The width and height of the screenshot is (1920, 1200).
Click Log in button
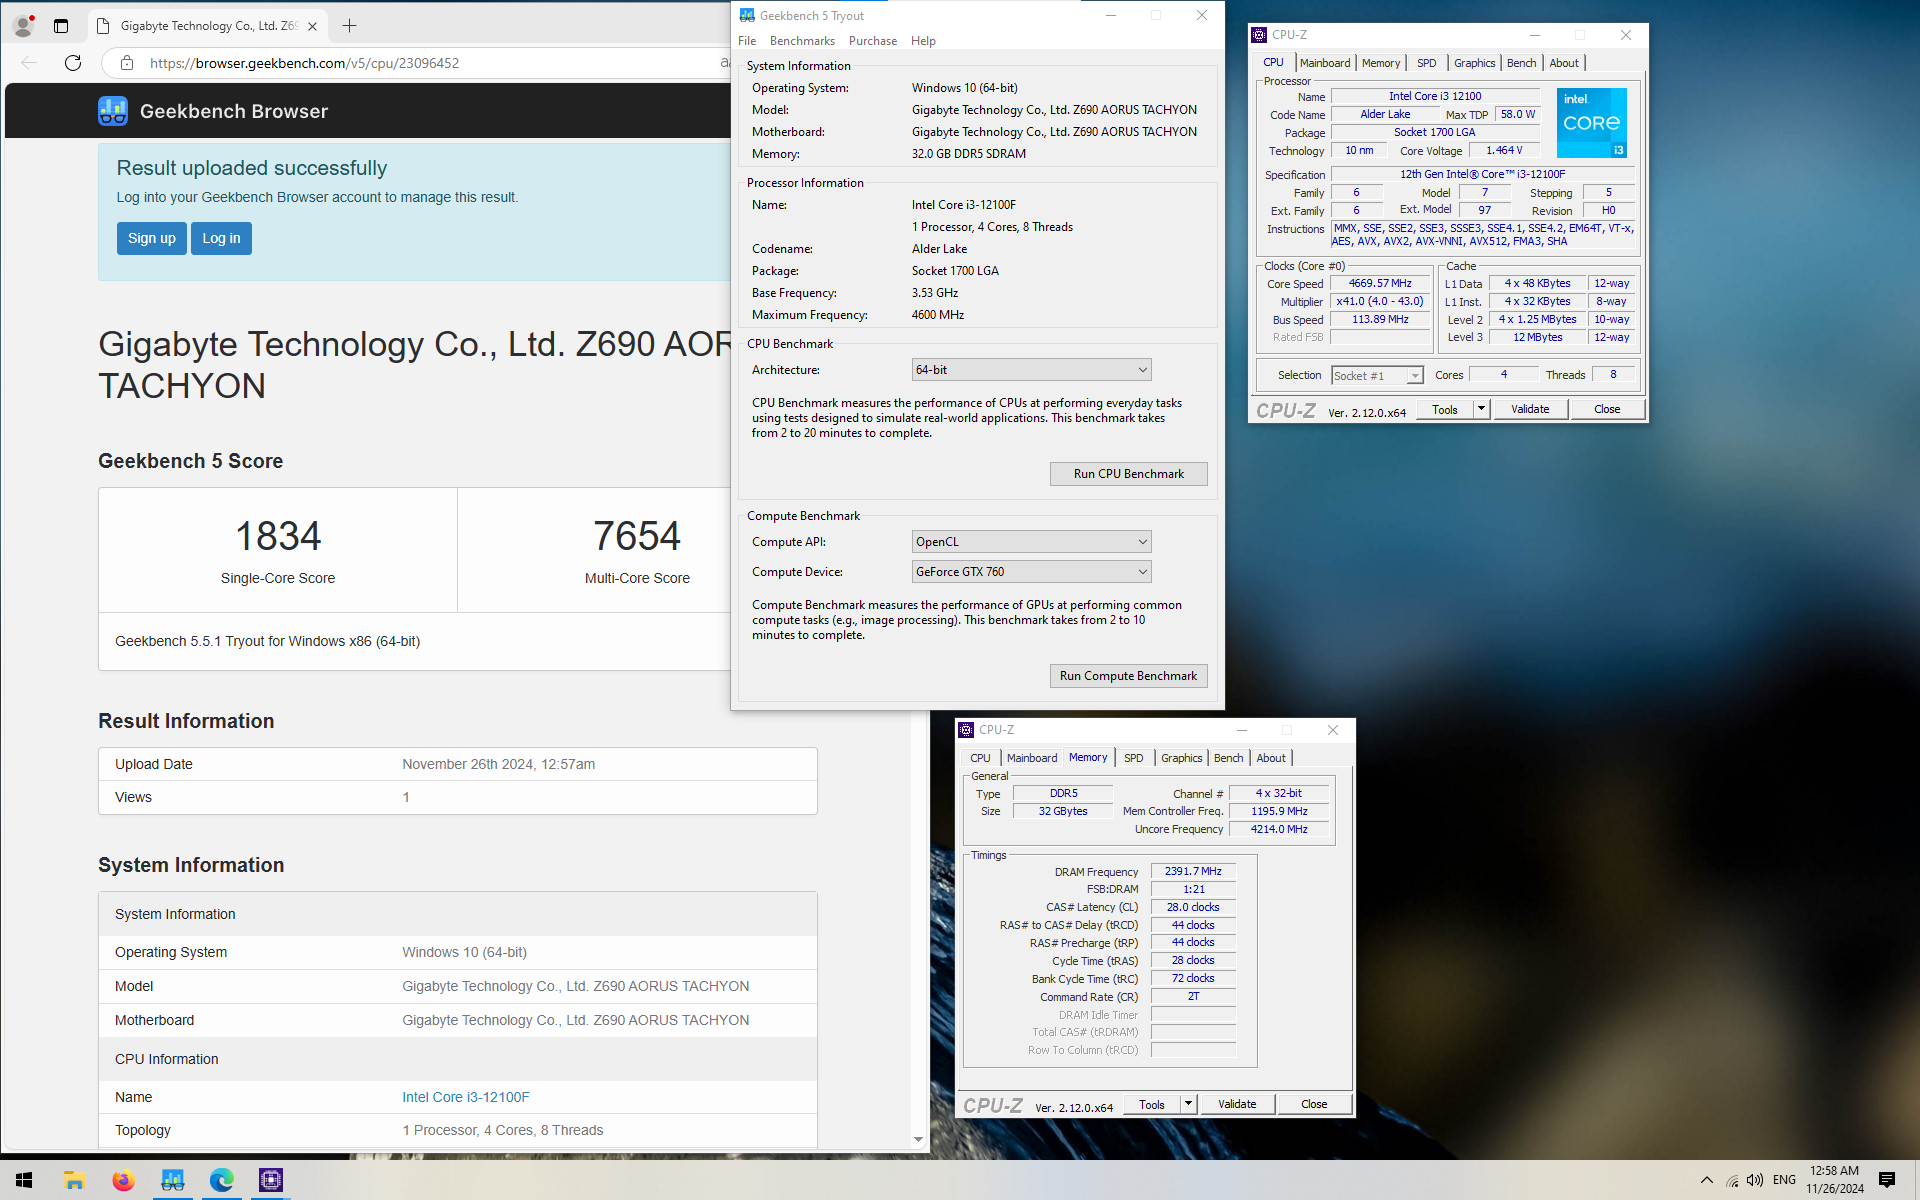pyautogui.click(x=221, y=238)
